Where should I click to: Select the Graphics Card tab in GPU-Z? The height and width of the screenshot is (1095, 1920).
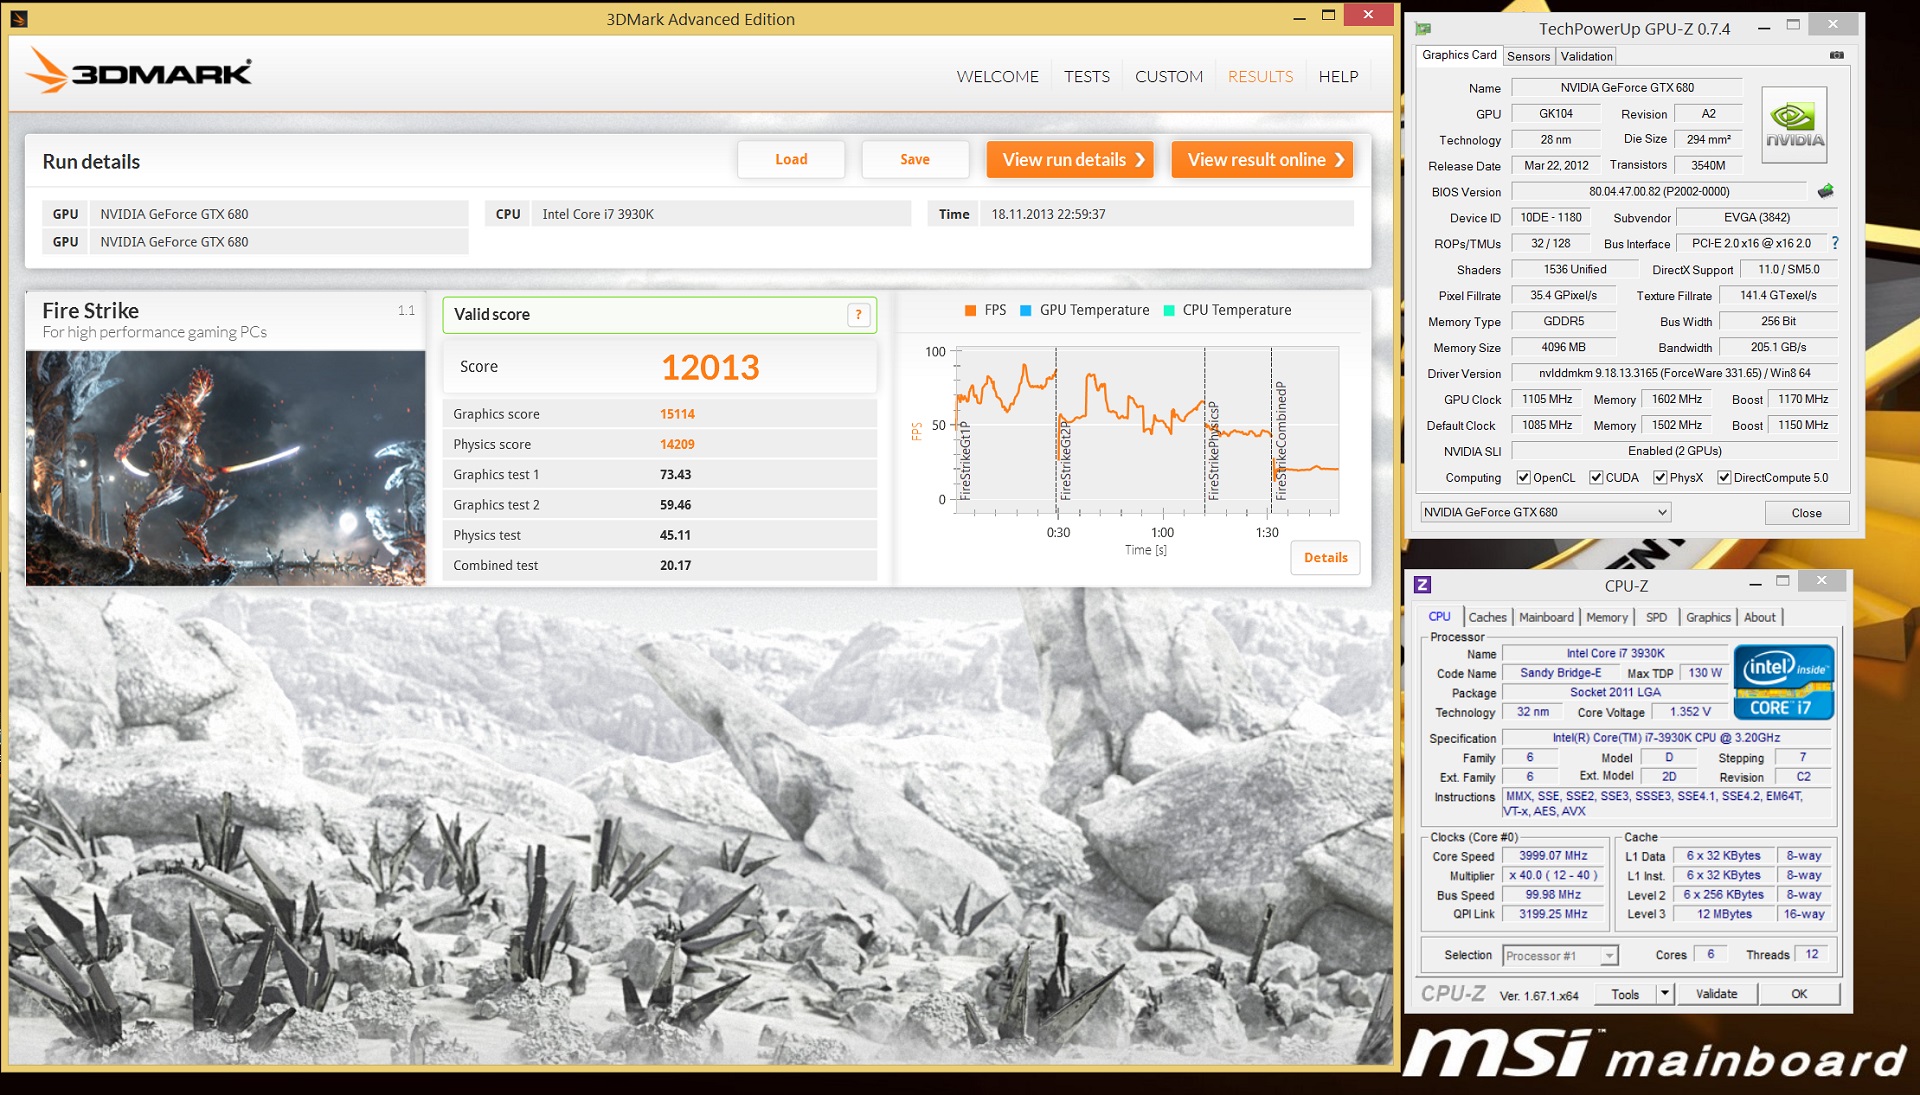pos(1459,55)
